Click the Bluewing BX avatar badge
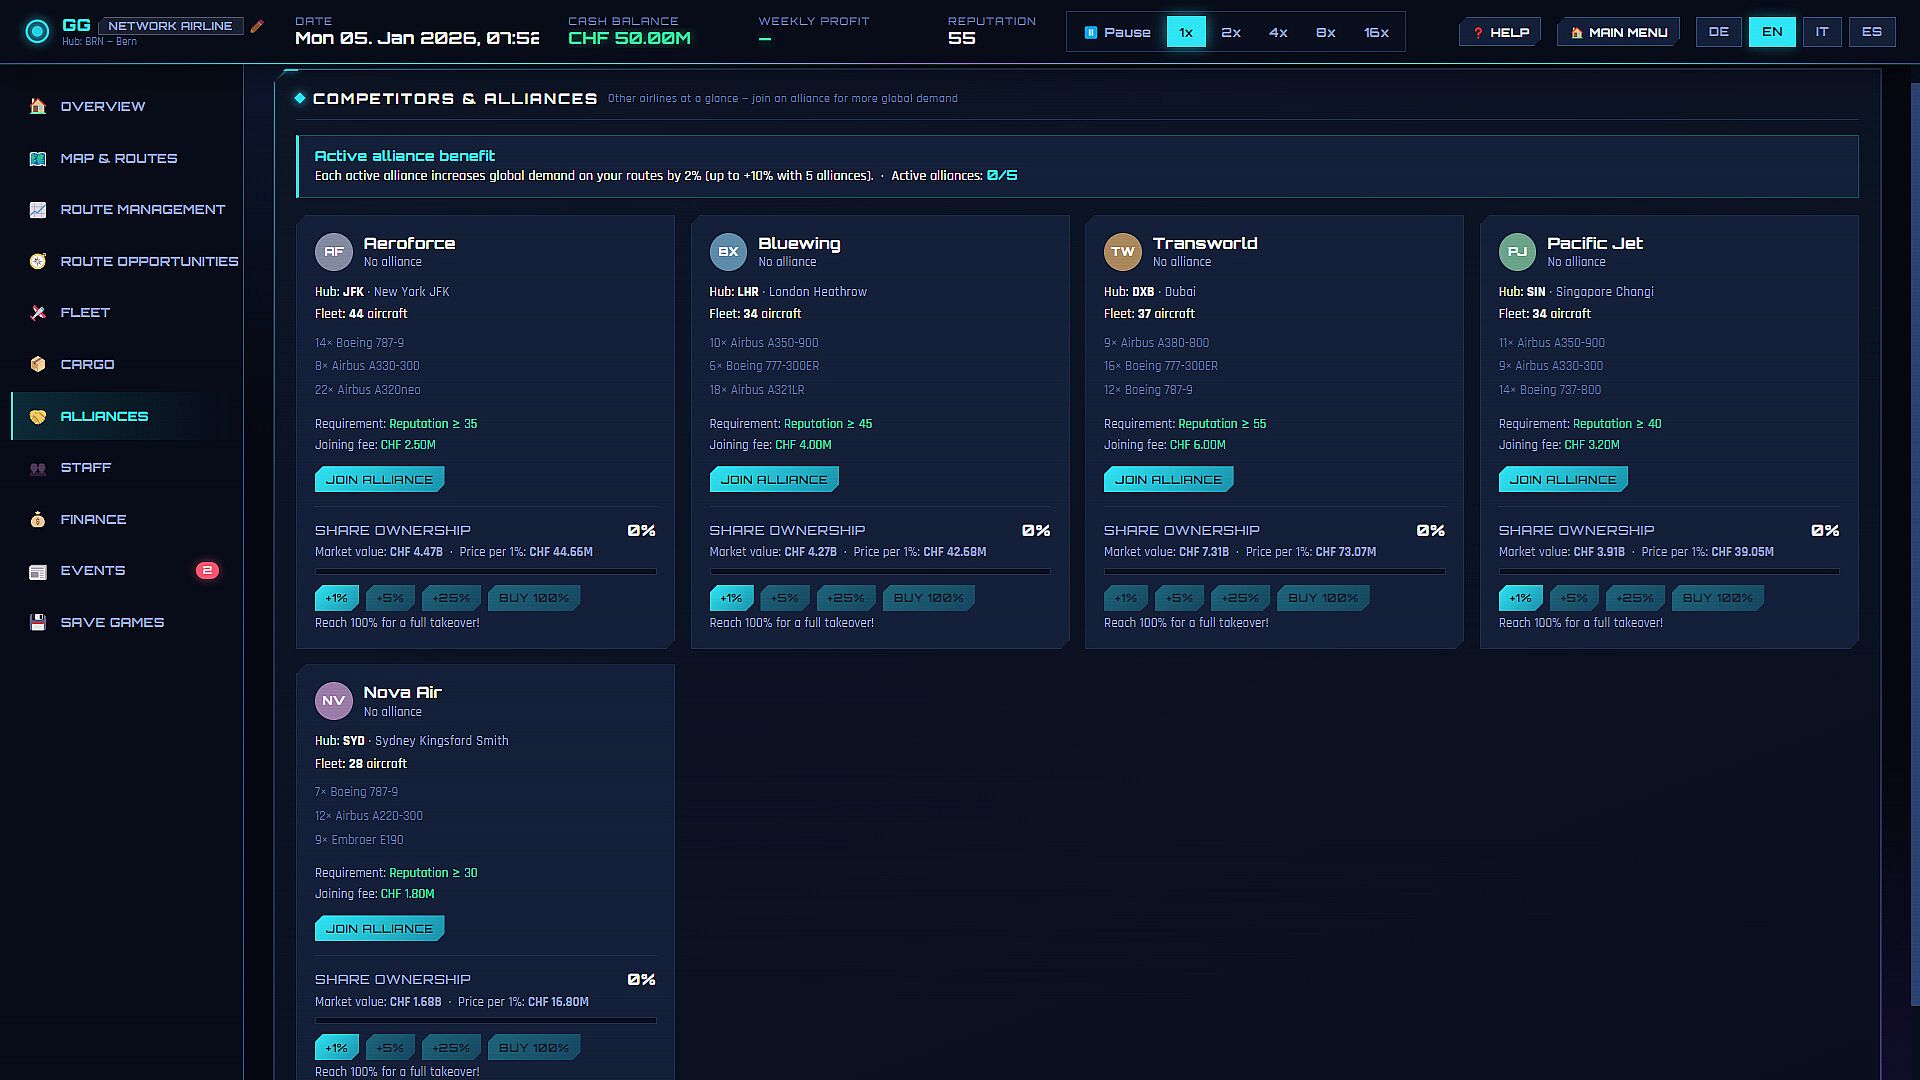 point(728,252)
